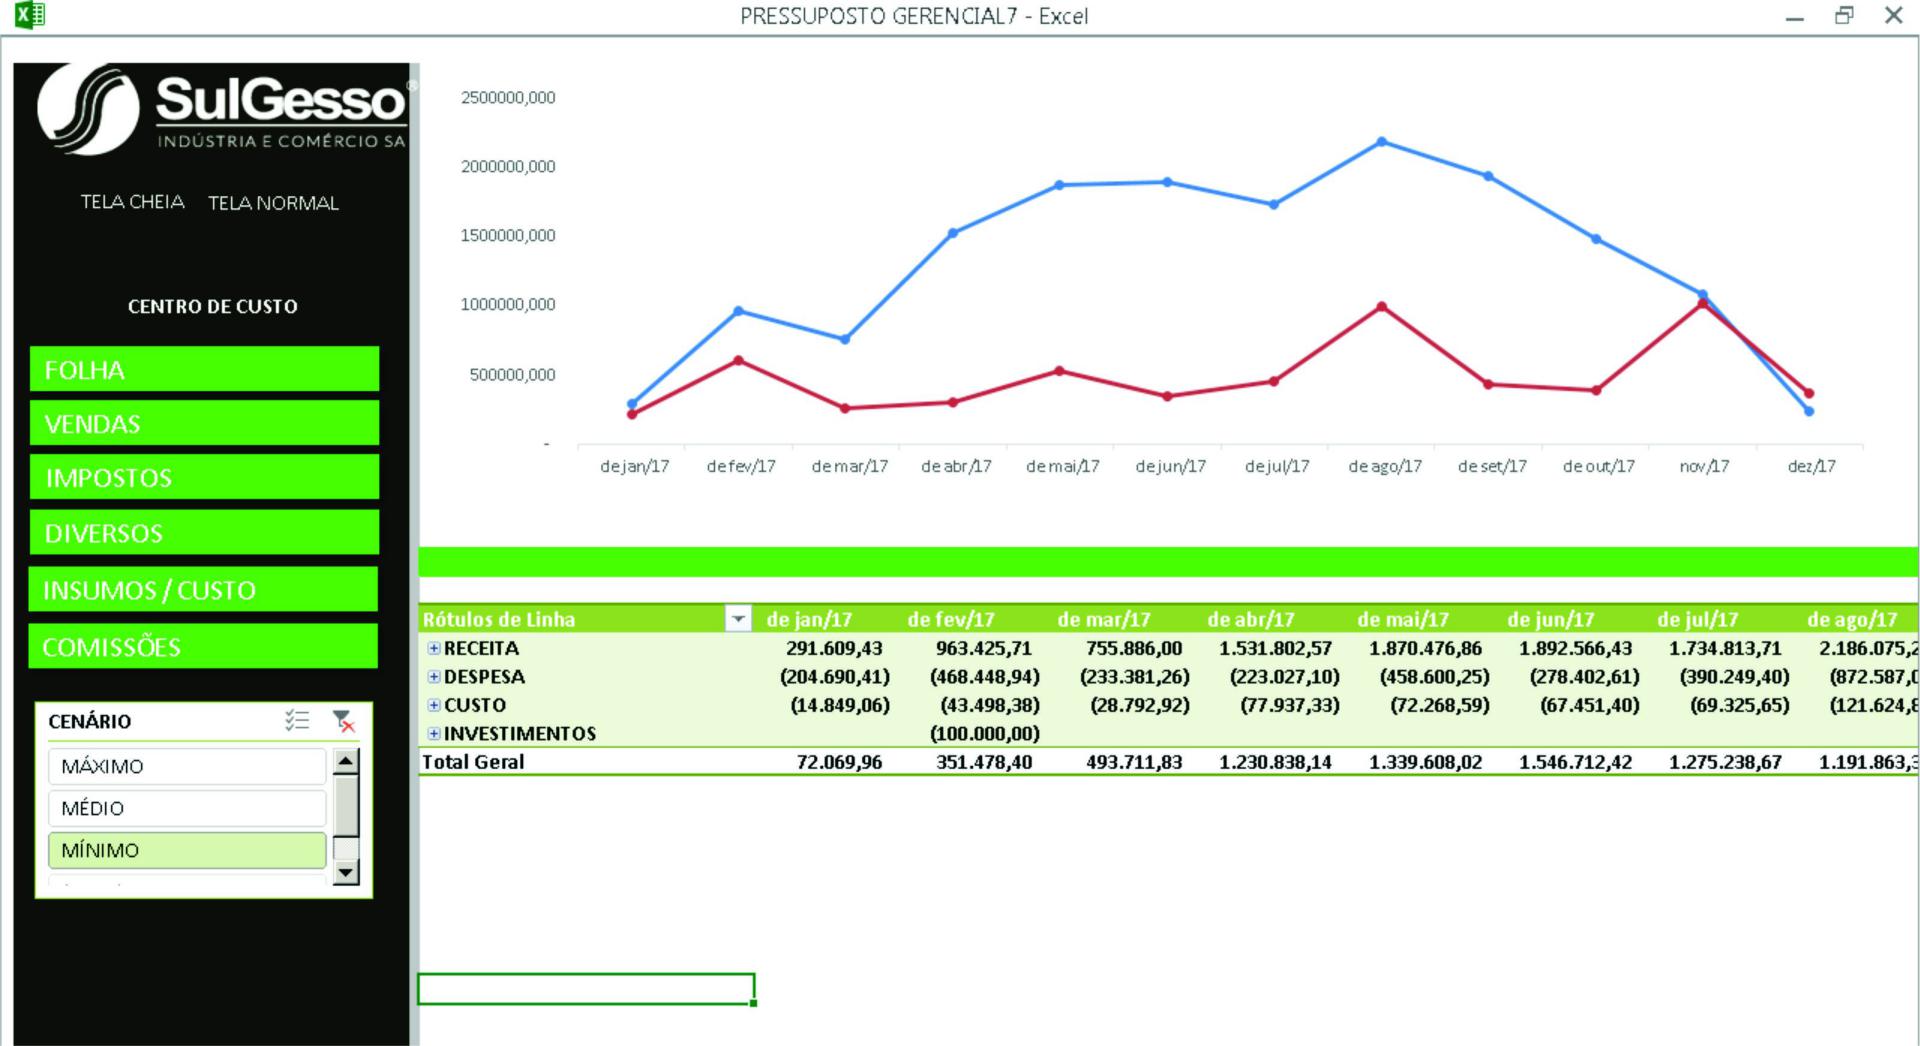The width and height of the screenshot is (1920, 1046).
Task: Open the Rótulos de Linha filter dropdown
Action: point(737,619)
